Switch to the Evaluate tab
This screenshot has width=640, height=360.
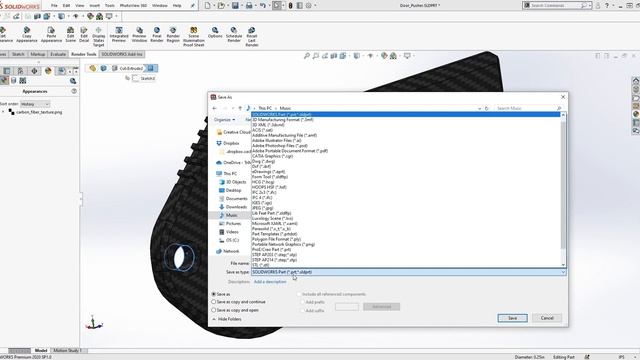(58, 54)
